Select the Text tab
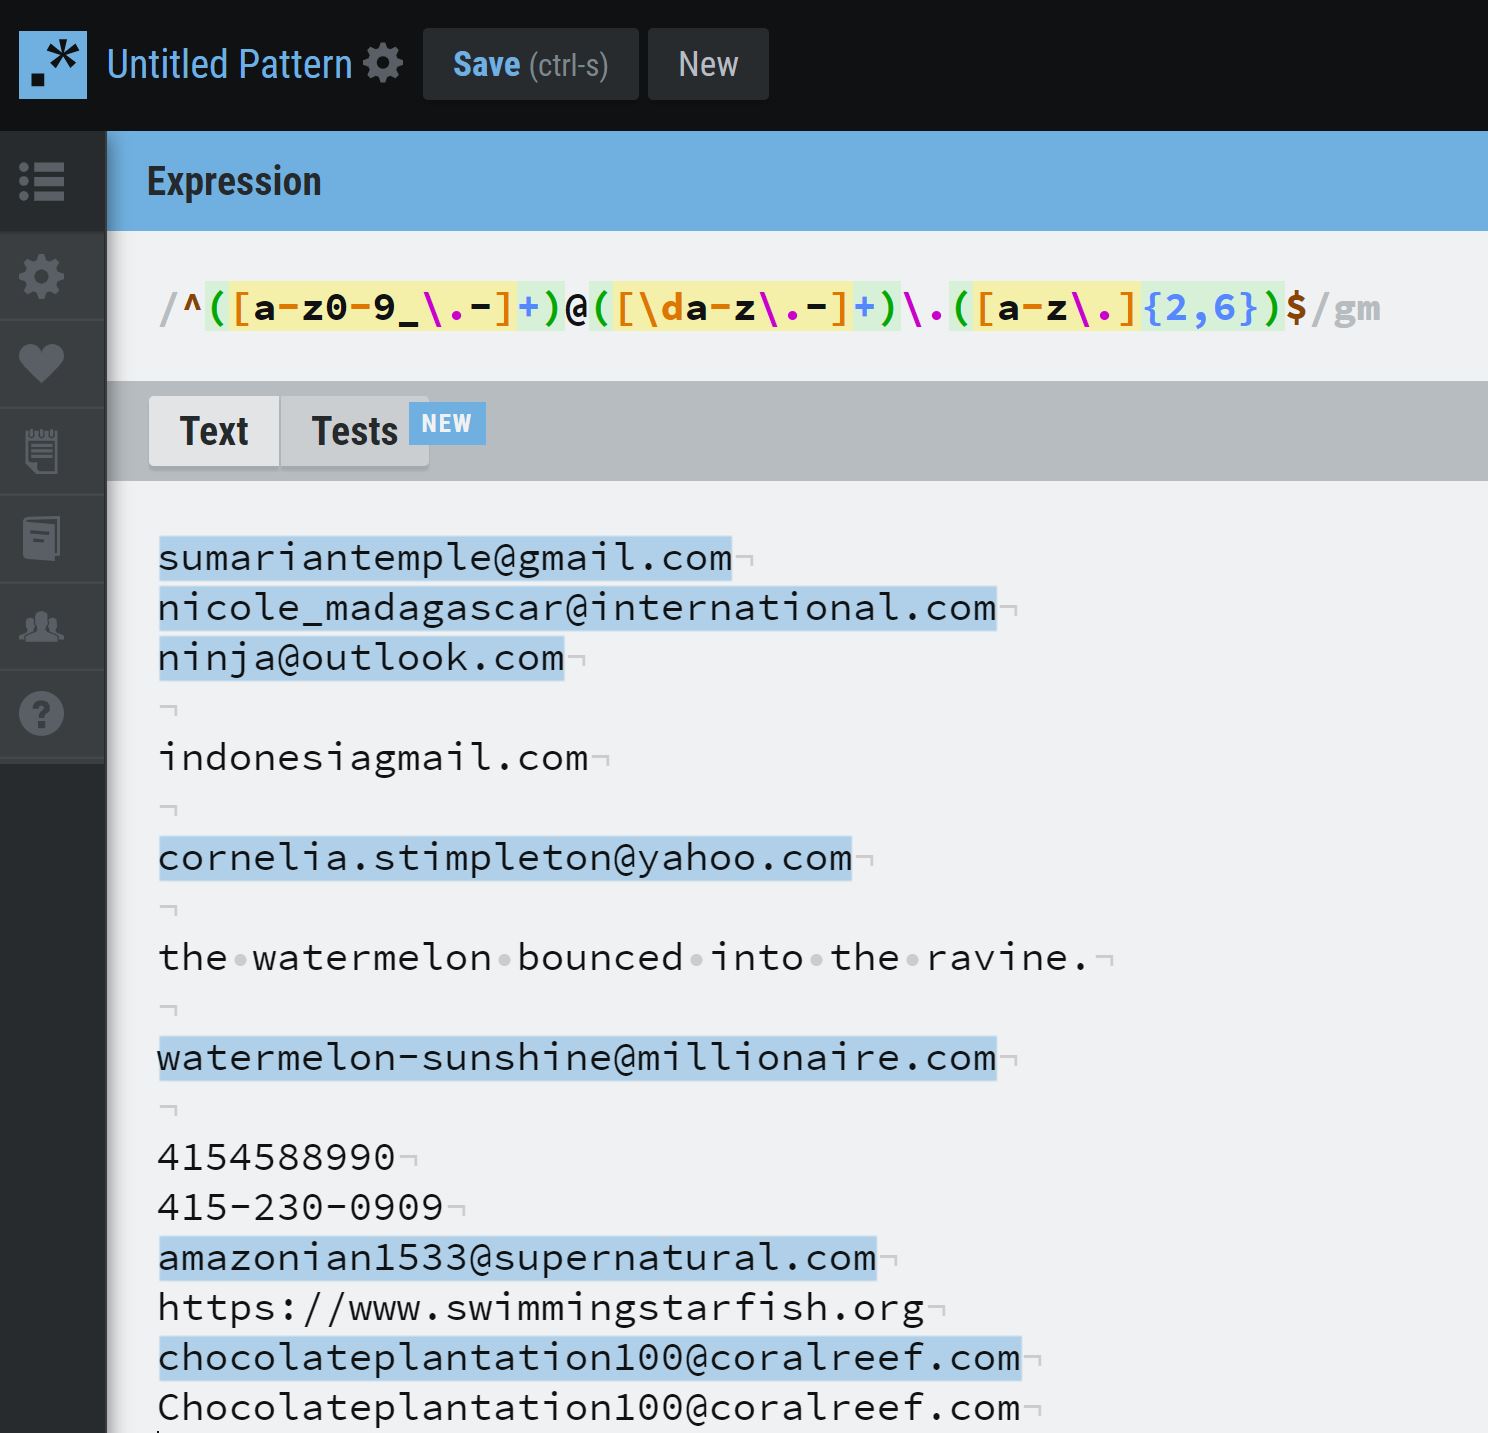The image size is (1488, 1433). 213,431
